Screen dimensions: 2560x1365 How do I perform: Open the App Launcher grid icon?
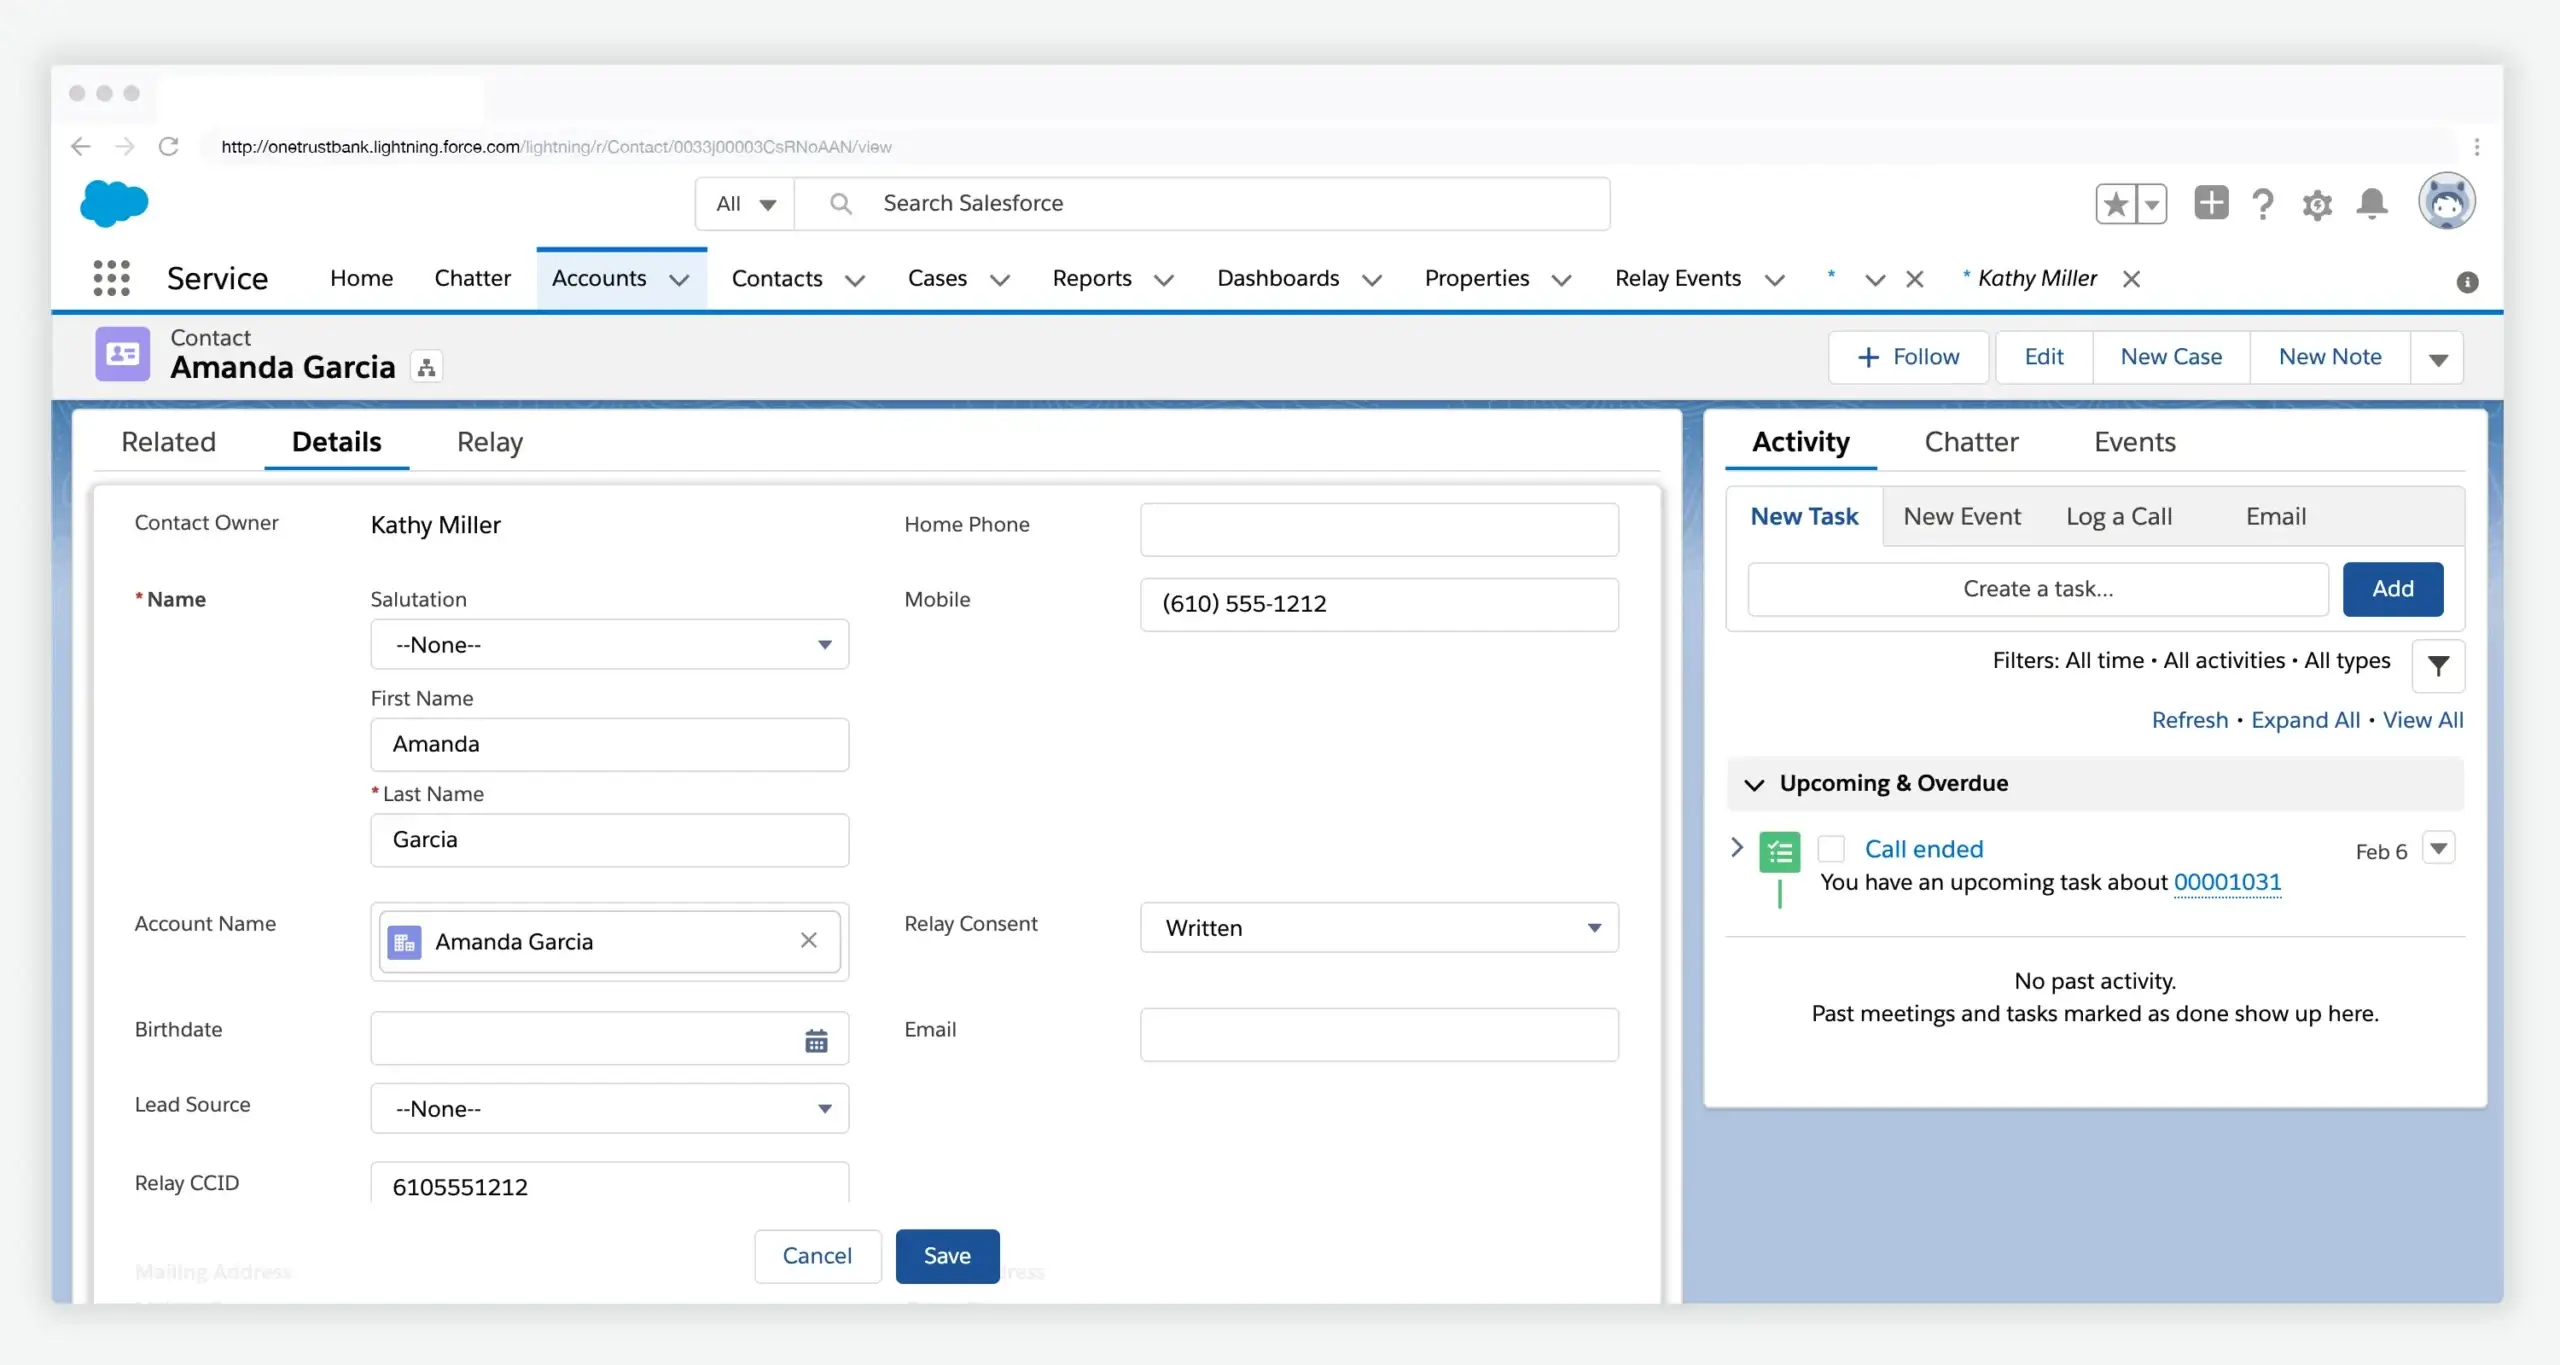(x=111, y=278)
